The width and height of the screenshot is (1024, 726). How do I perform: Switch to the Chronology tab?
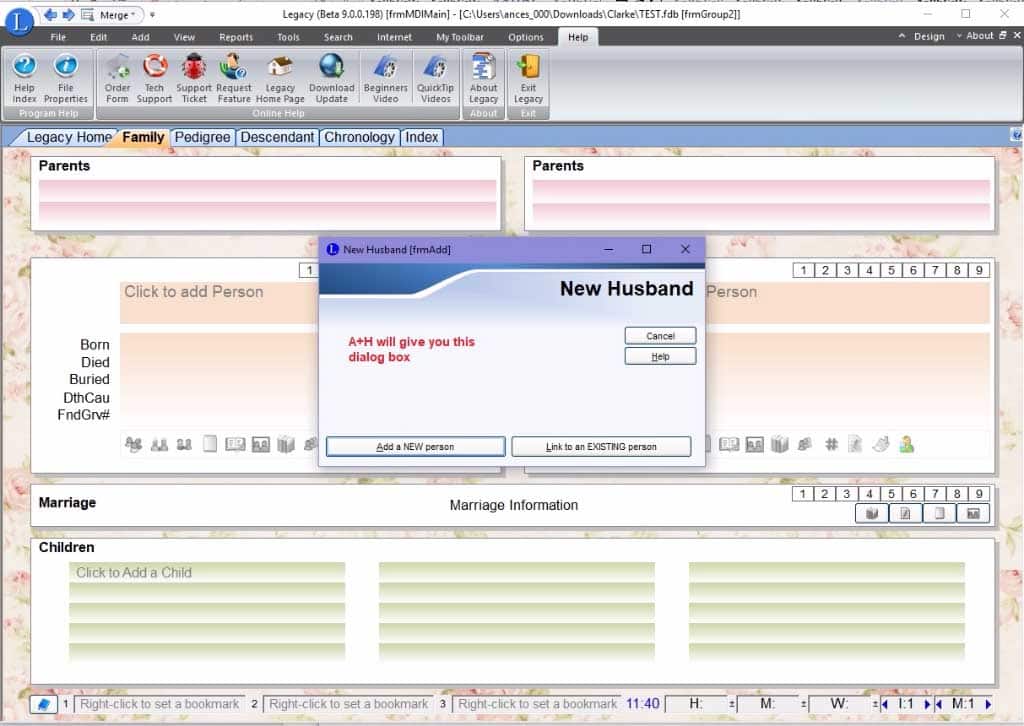(359, 137)
